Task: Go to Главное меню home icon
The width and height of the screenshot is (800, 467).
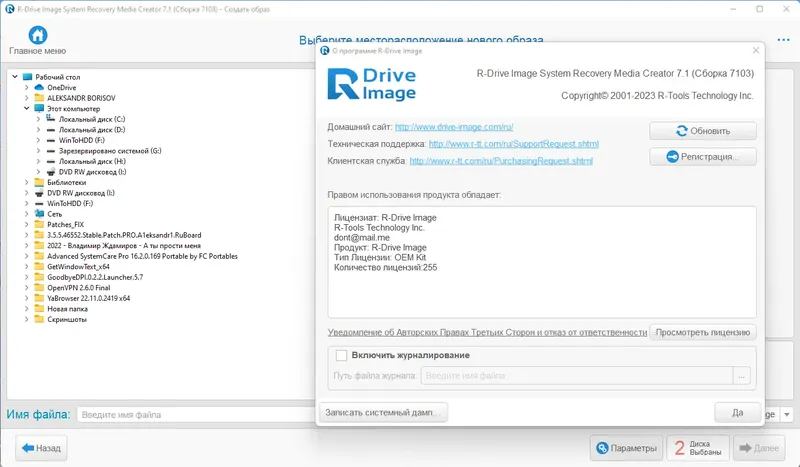Action: (37, 35)
